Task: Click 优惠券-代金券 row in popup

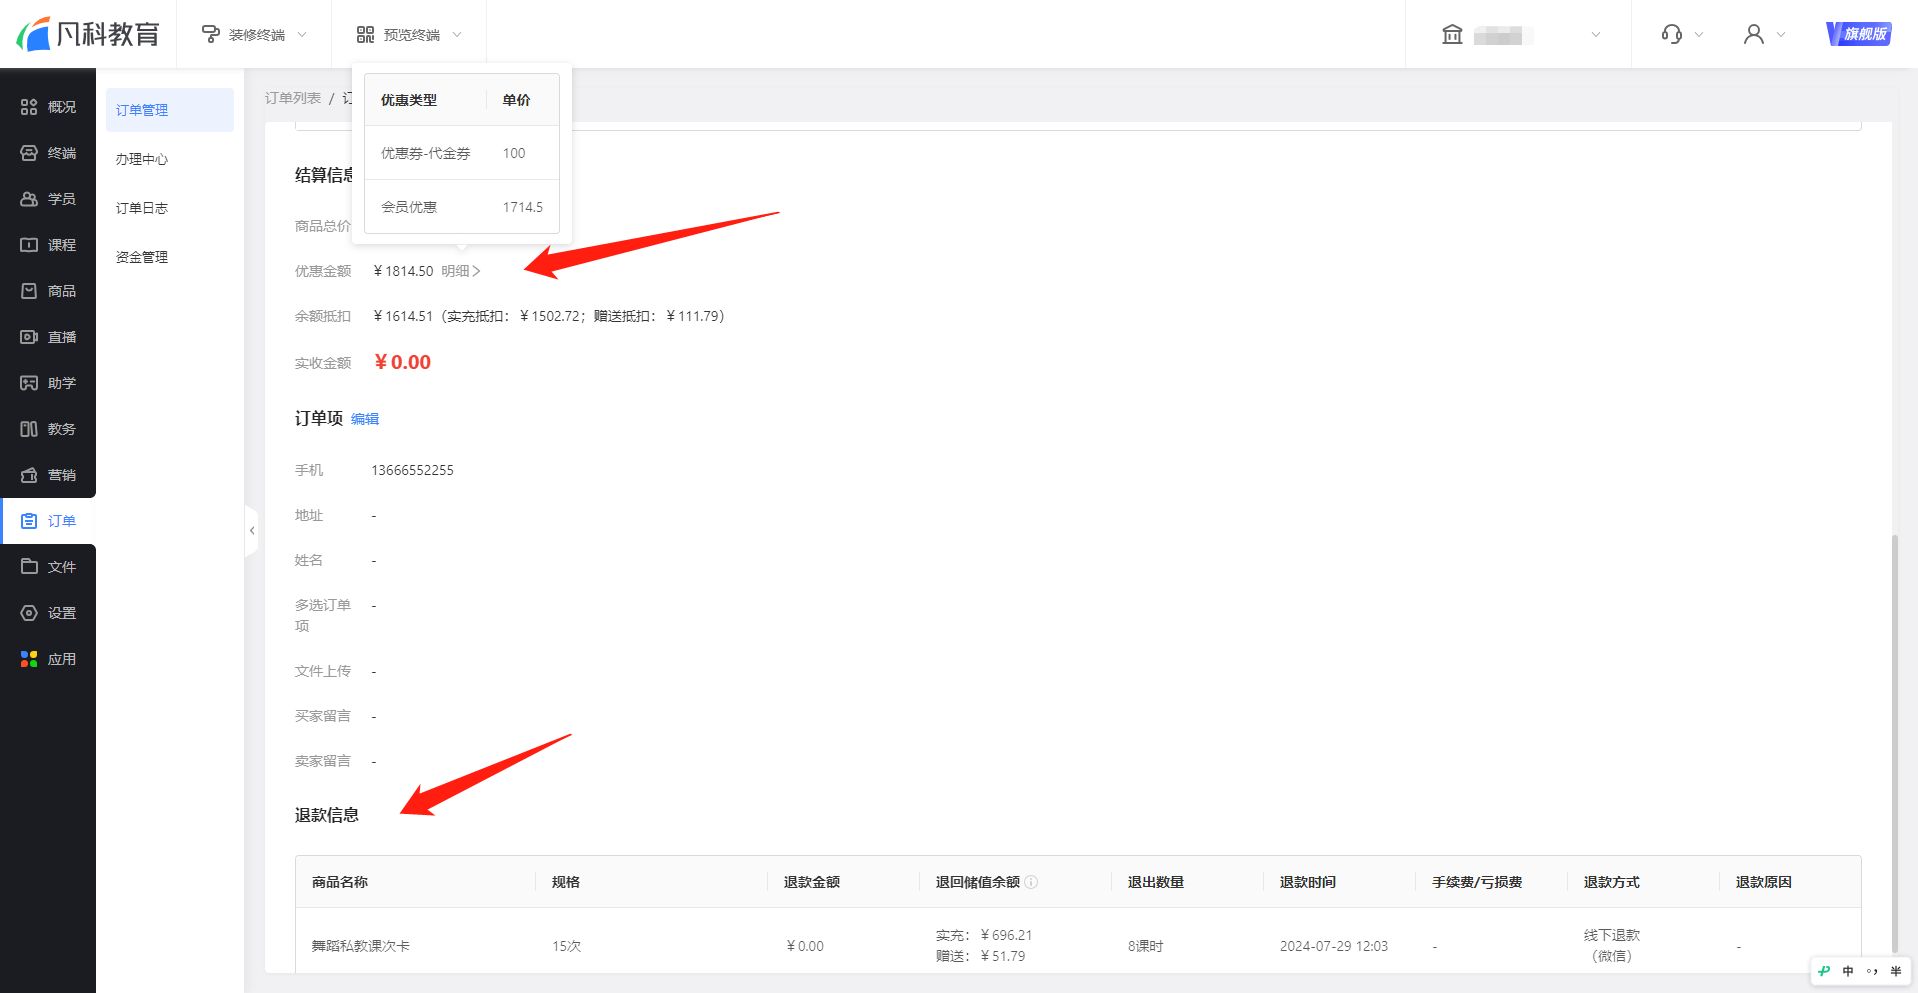Action: coord(462,153)
